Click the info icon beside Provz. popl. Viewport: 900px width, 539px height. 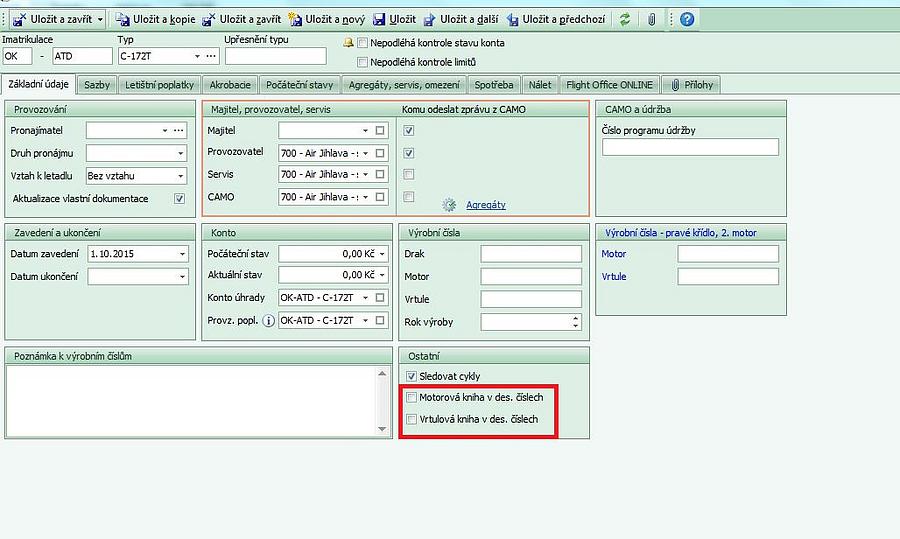coord(268,321)
